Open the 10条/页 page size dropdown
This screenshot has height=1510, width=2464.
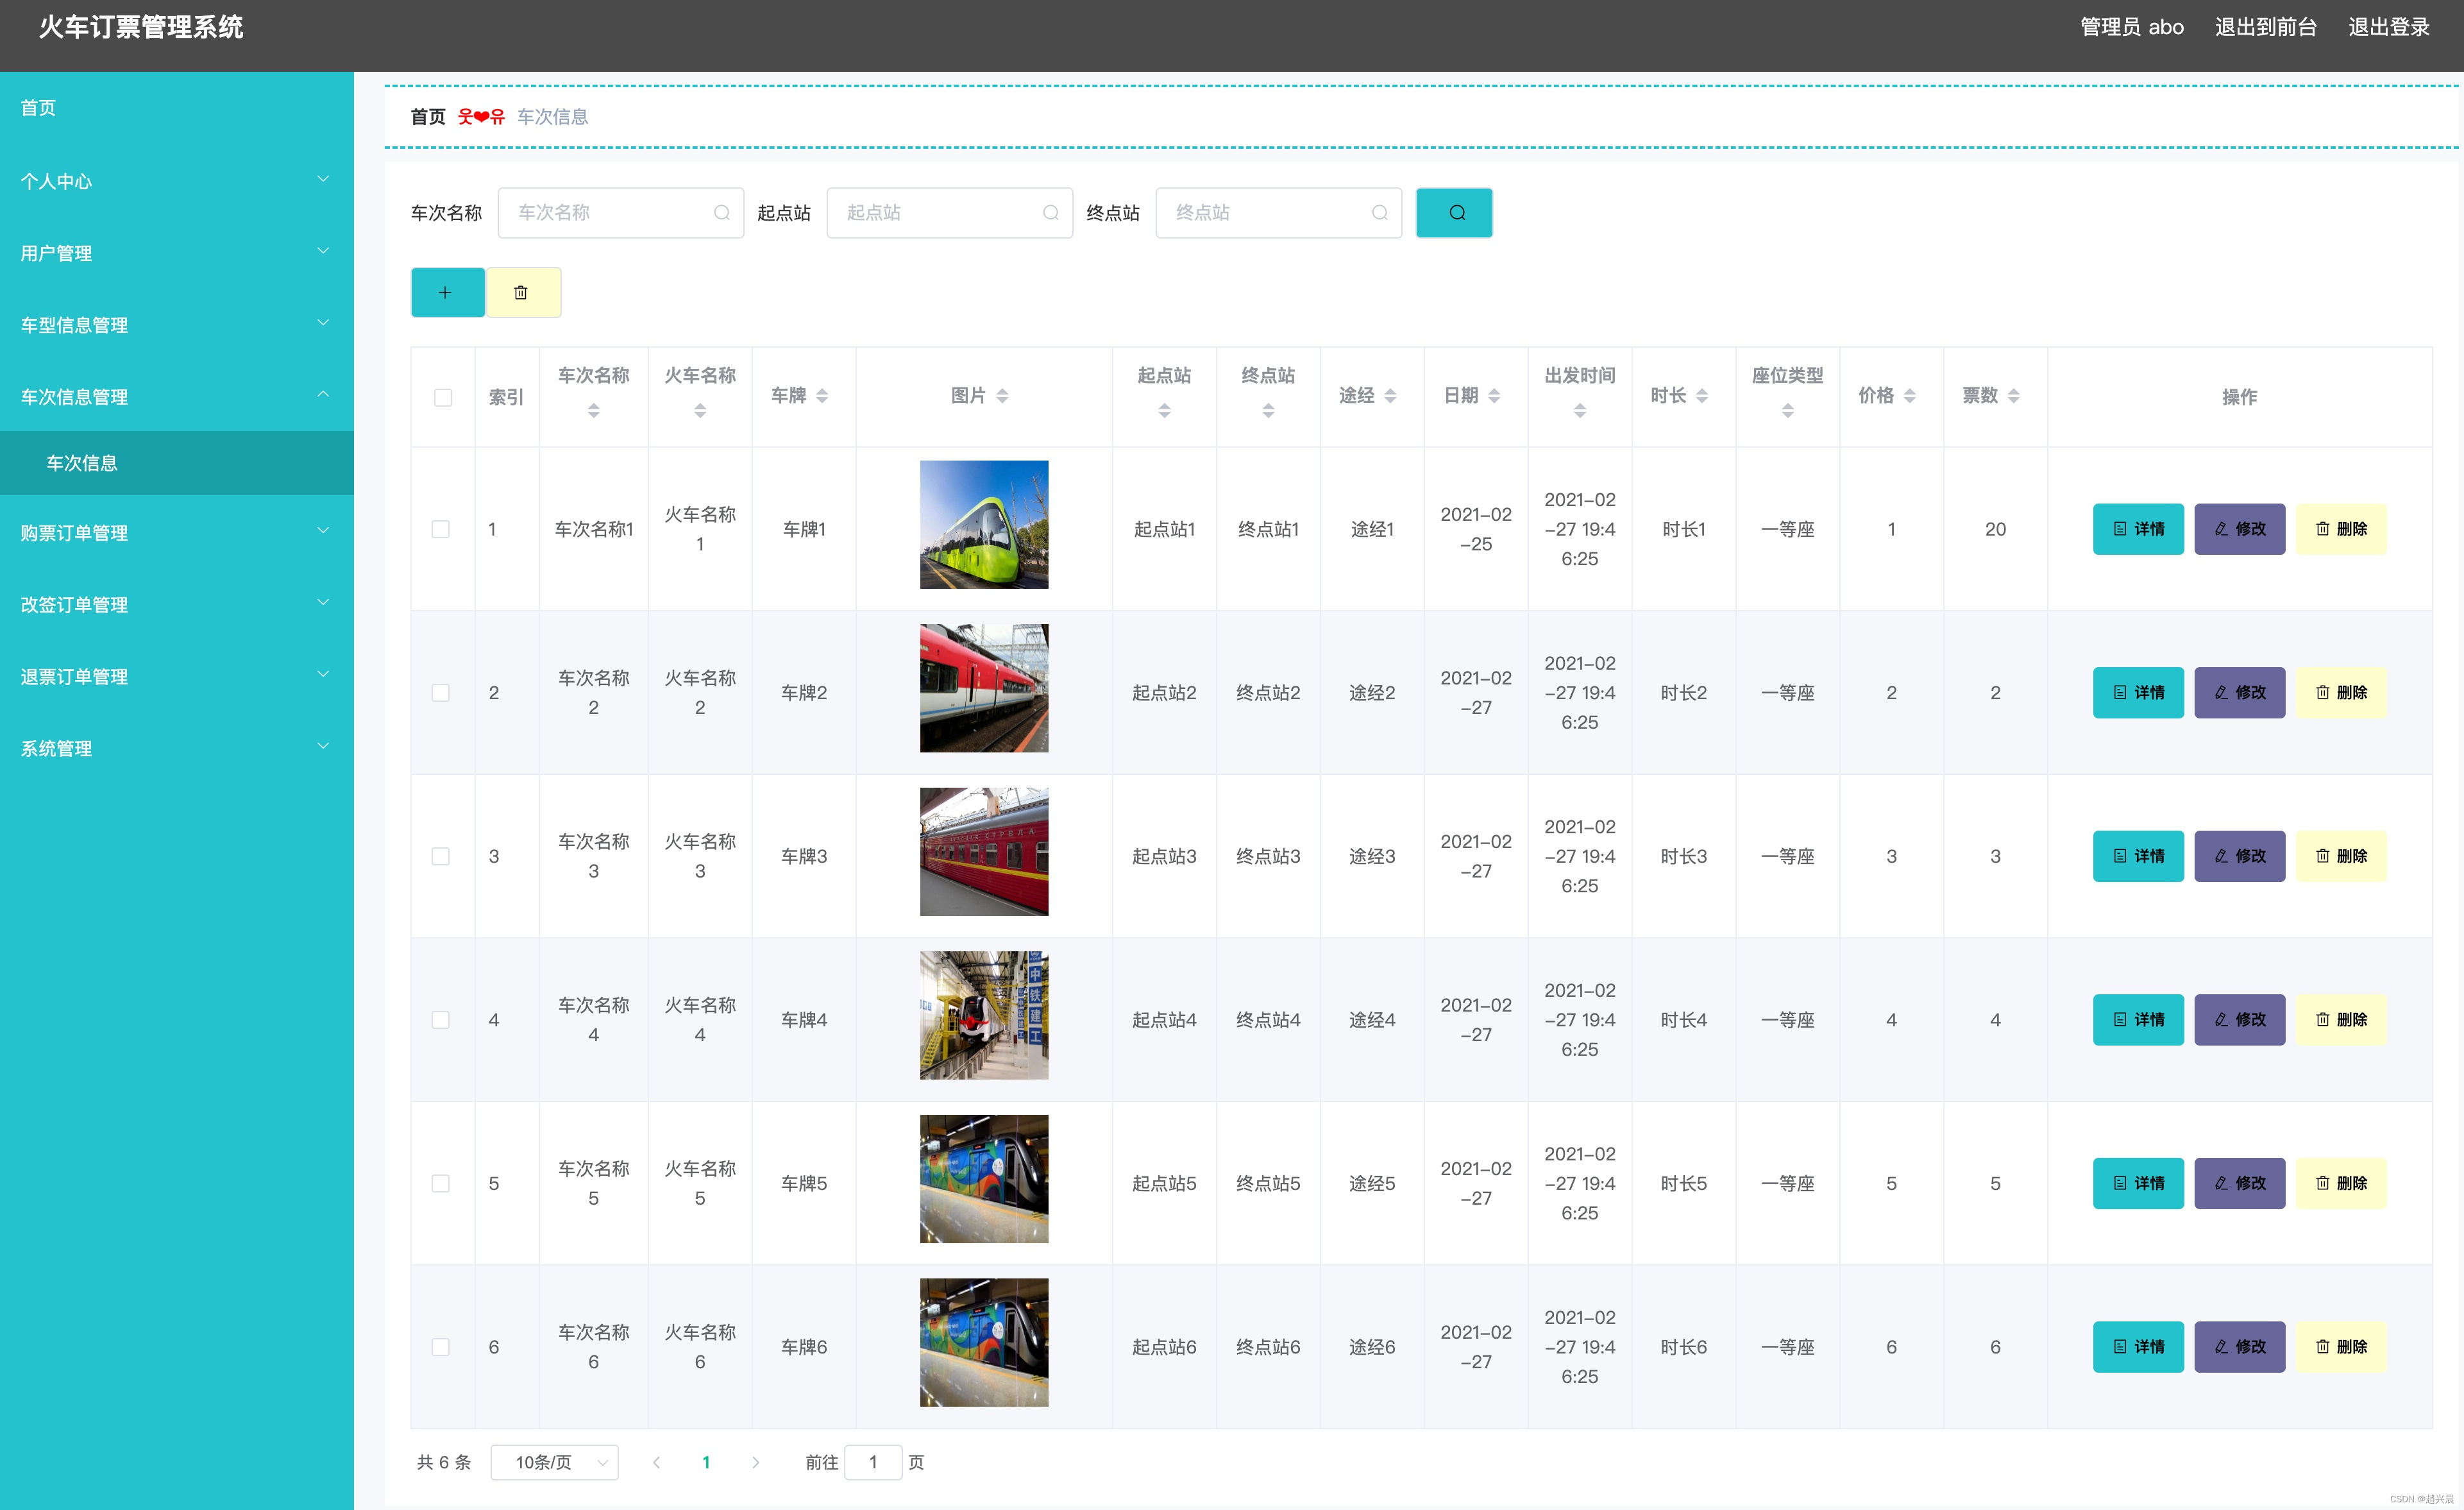[x=554, y=1462]
